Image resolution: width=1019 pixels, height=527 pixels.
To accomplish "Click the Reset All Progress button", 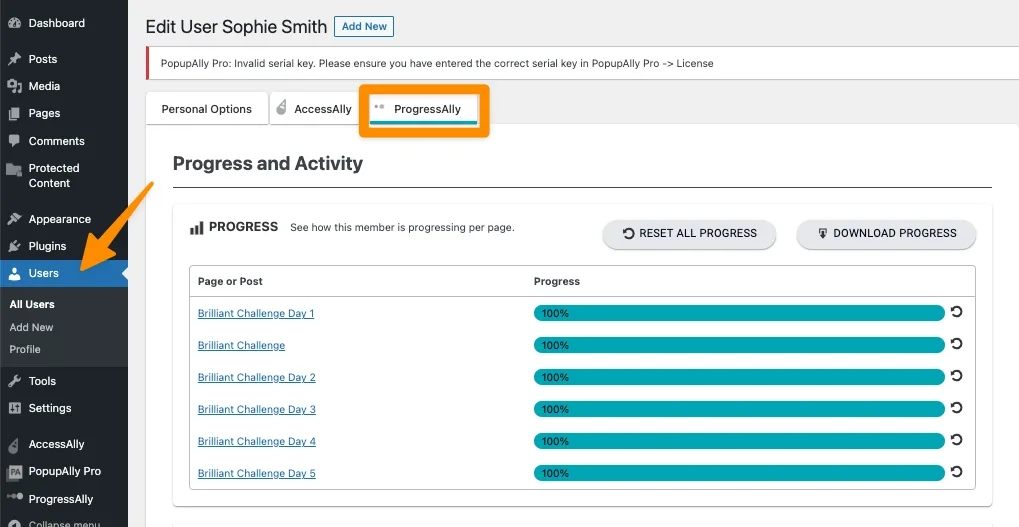I will click(689, 233).
